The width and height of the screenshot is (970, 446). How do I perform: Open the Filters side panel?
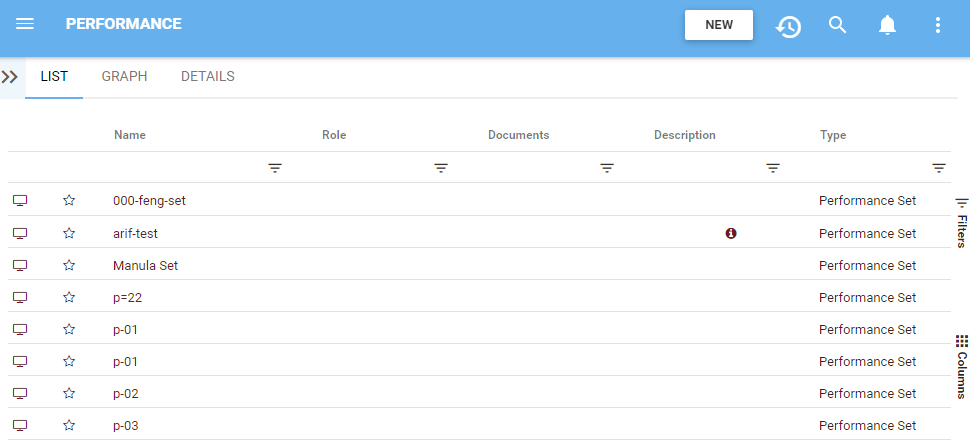tap(961, 223)
